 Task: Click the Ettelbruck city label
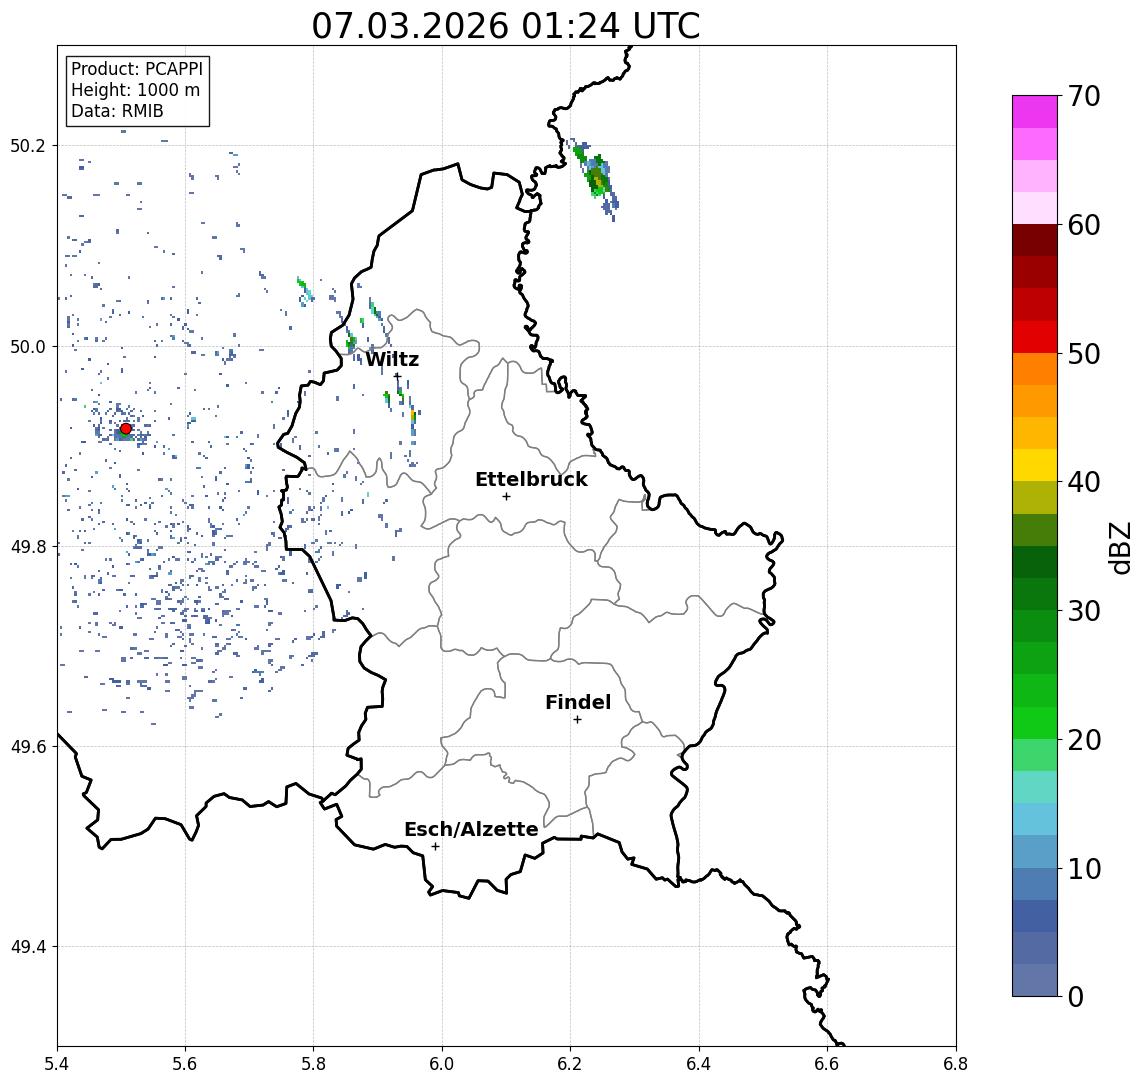(531, 479)
